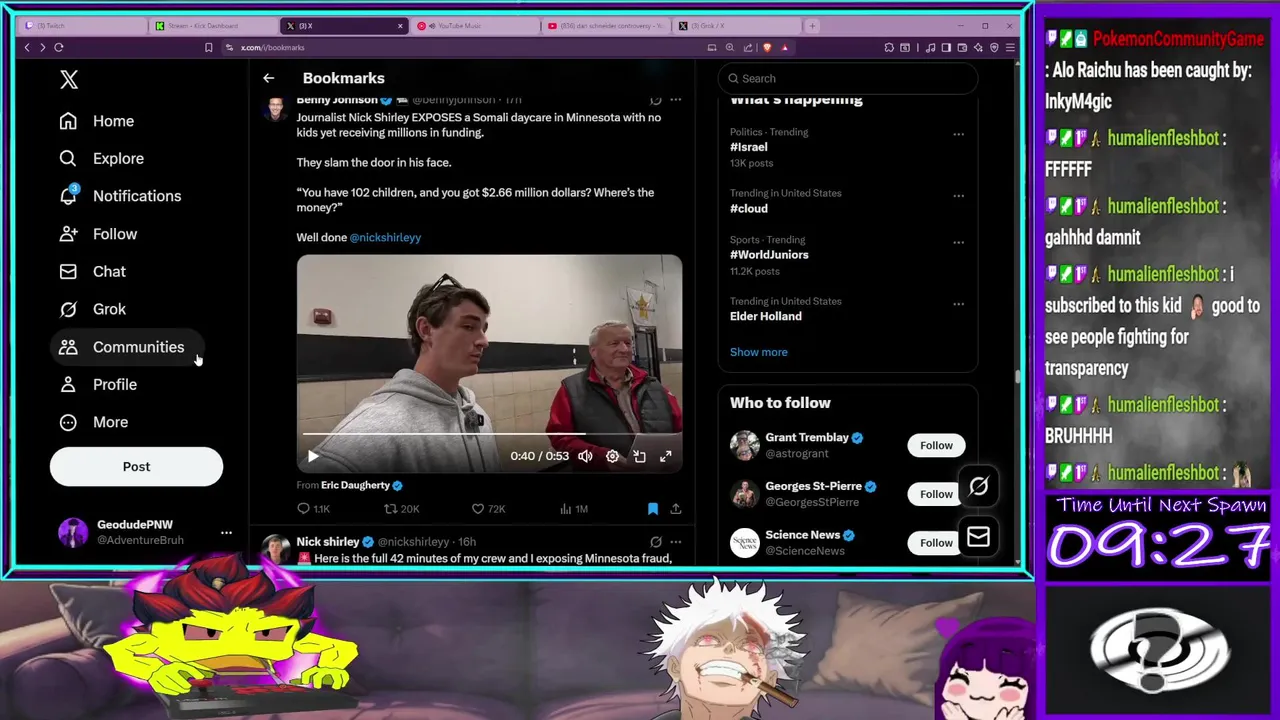1280x720 pixels.
Task: Click the X search field
Action: pyautogui.click(x=848, y=78)
